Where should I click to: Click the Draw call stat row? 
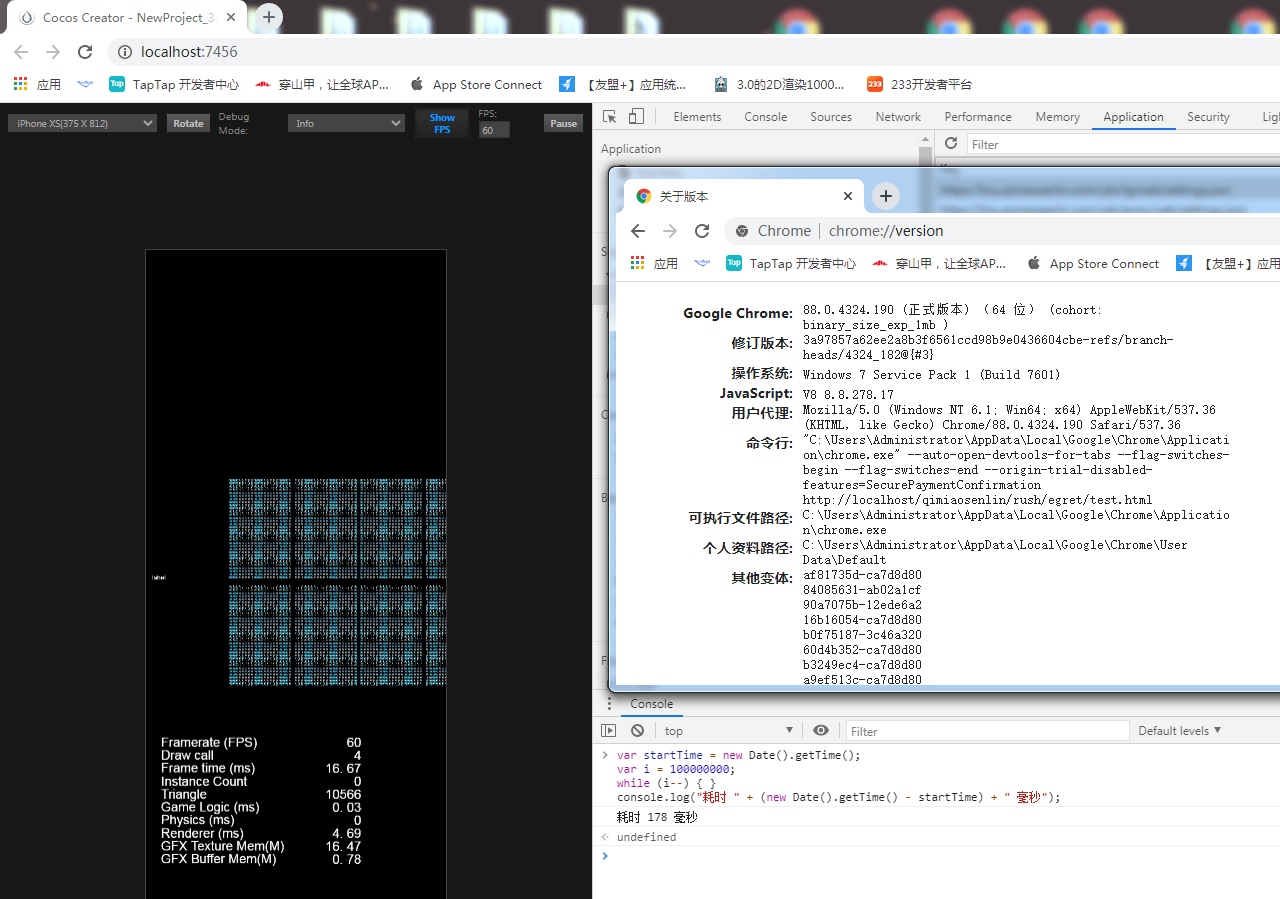[x=261, y=756]
